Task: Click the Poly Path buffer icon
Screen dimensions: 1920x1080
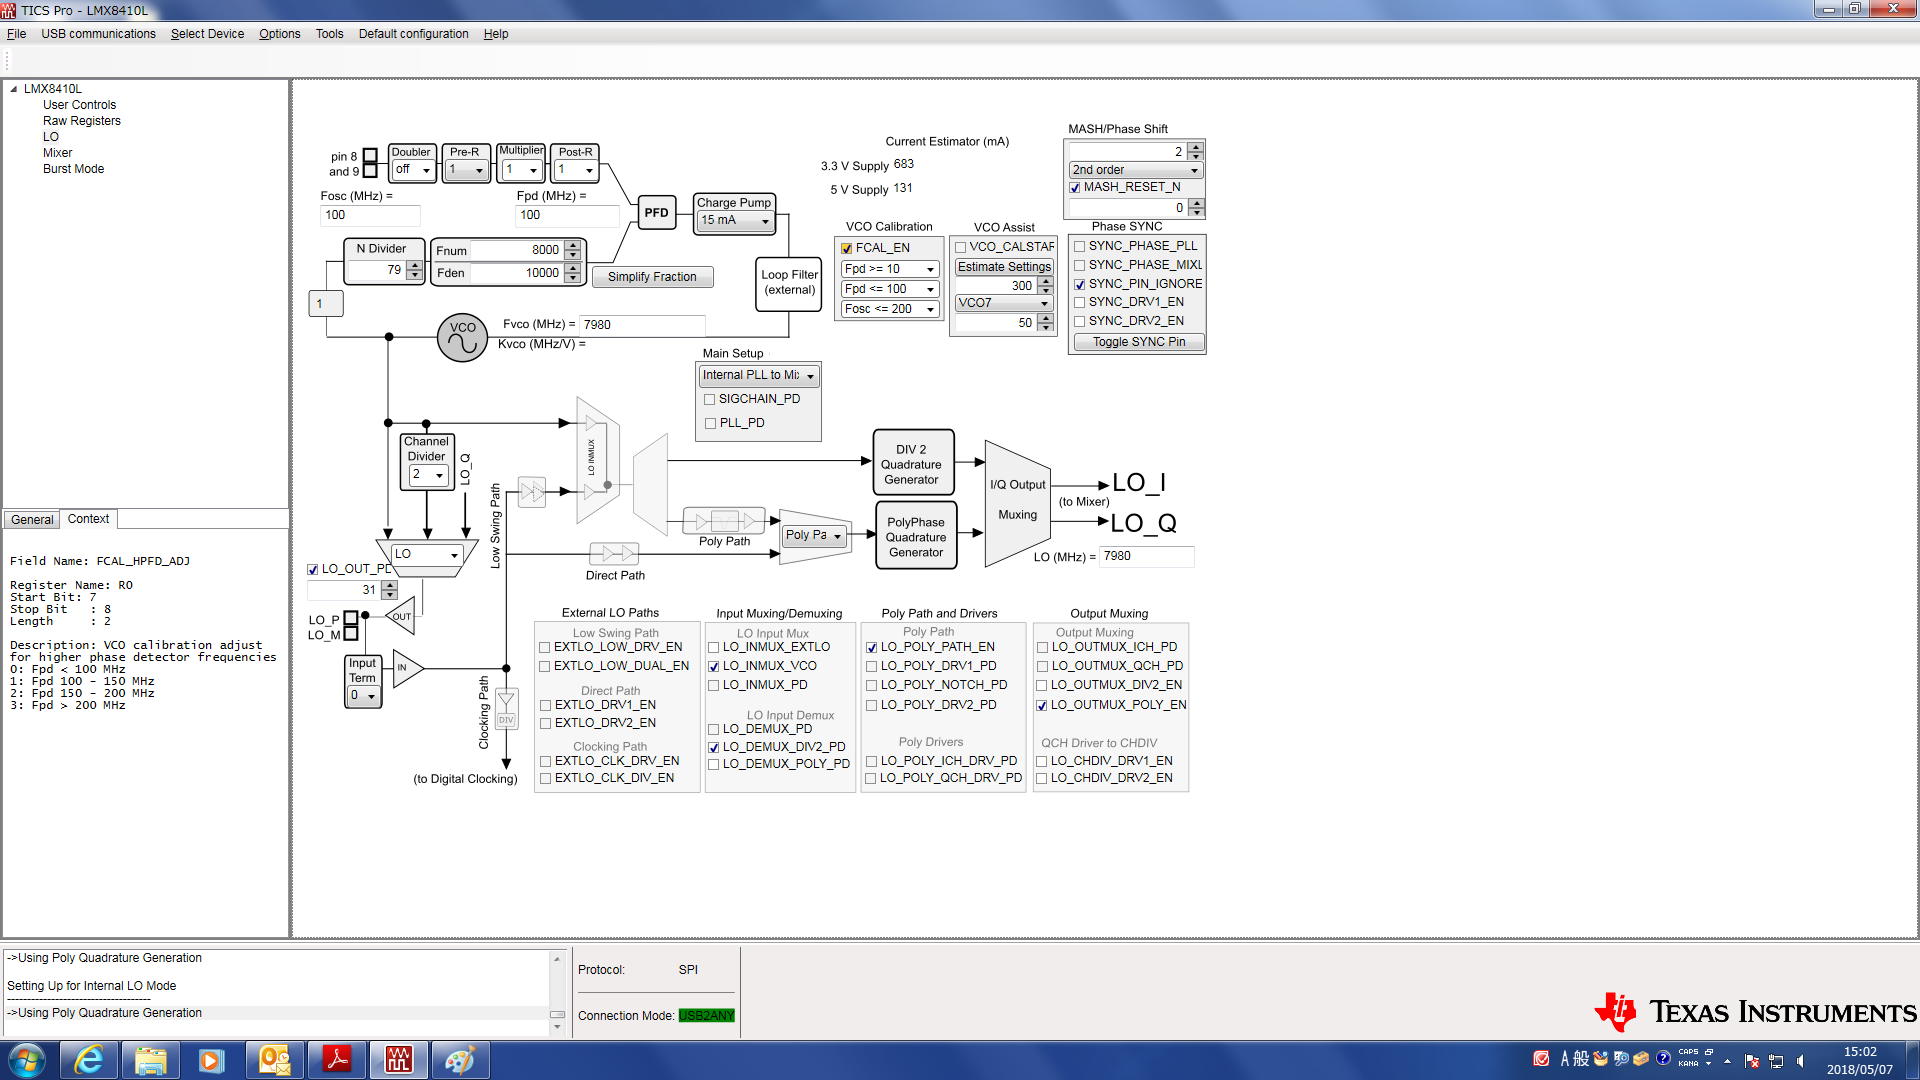Action: 724,520
